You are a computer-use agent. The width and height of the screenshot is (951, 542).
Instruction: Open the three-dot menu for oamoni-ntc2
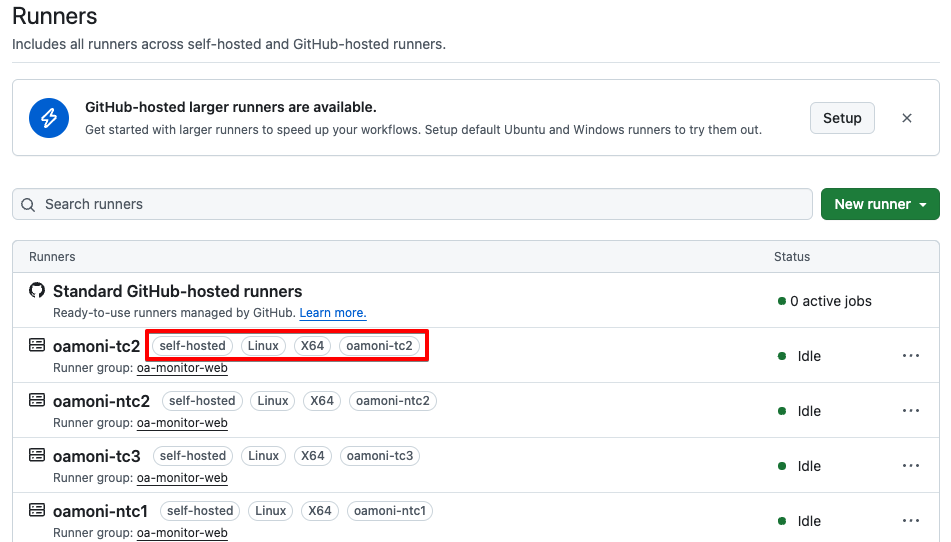click(x=910, y=411)
